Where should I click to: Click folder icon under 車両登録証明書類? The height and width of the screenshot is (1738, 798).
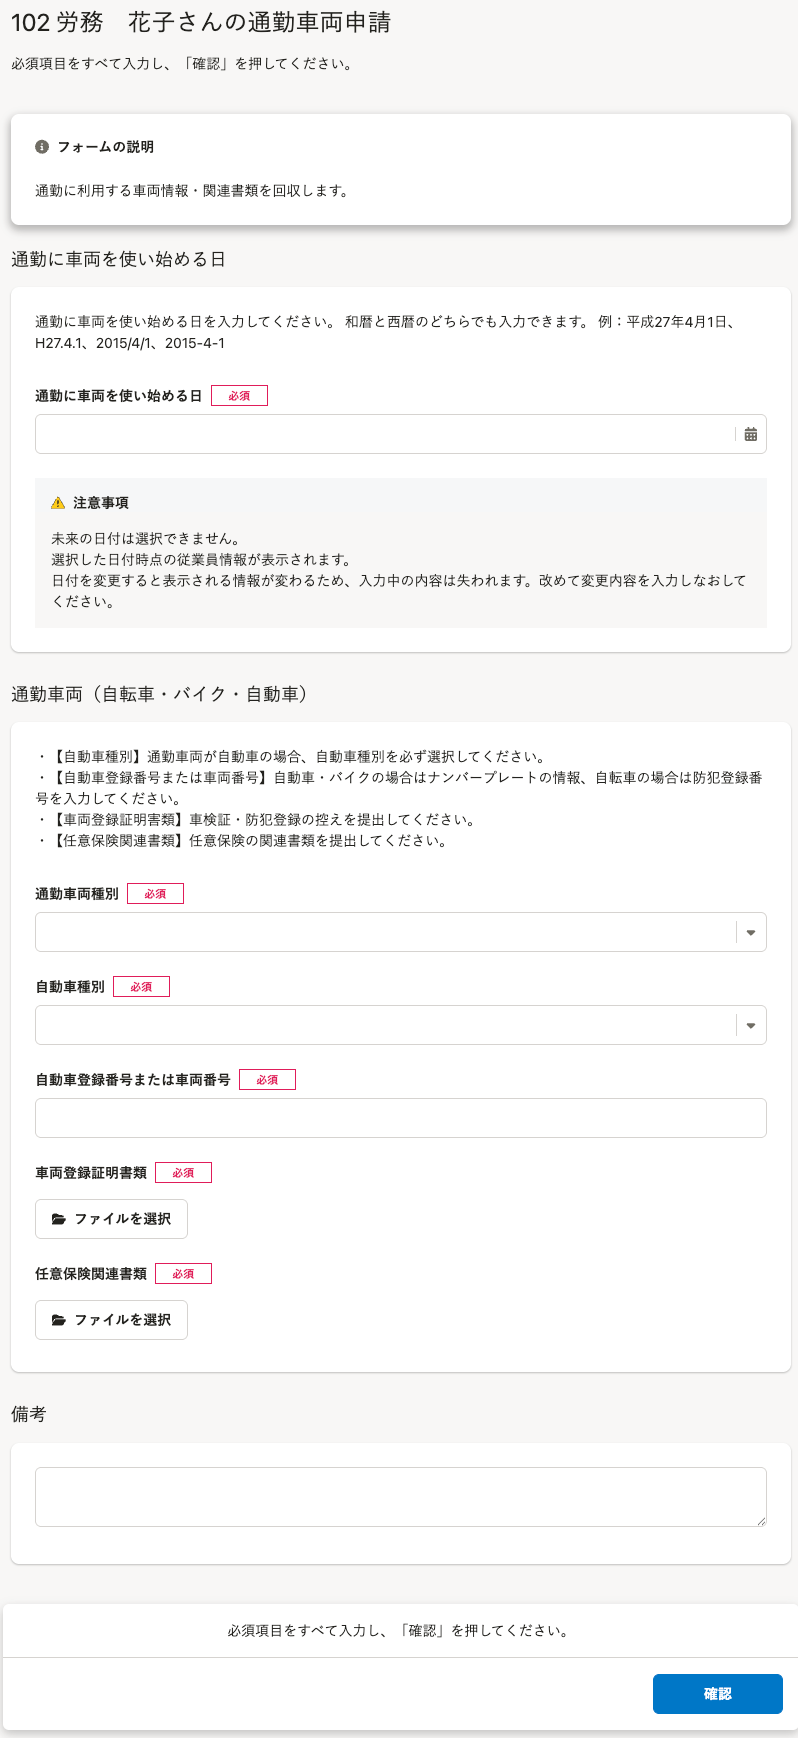59,1219
